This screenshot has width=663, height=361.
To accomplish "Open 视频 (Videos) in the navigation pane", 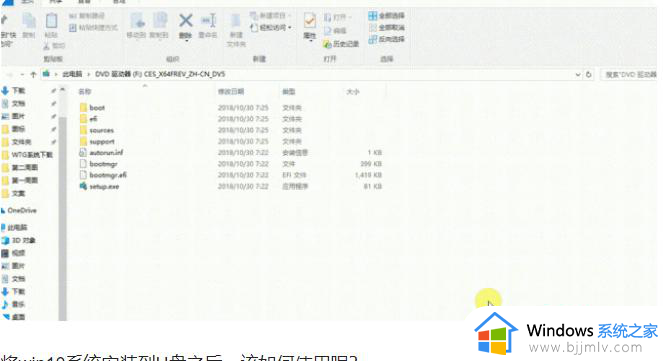I will [x=14, y=253].
